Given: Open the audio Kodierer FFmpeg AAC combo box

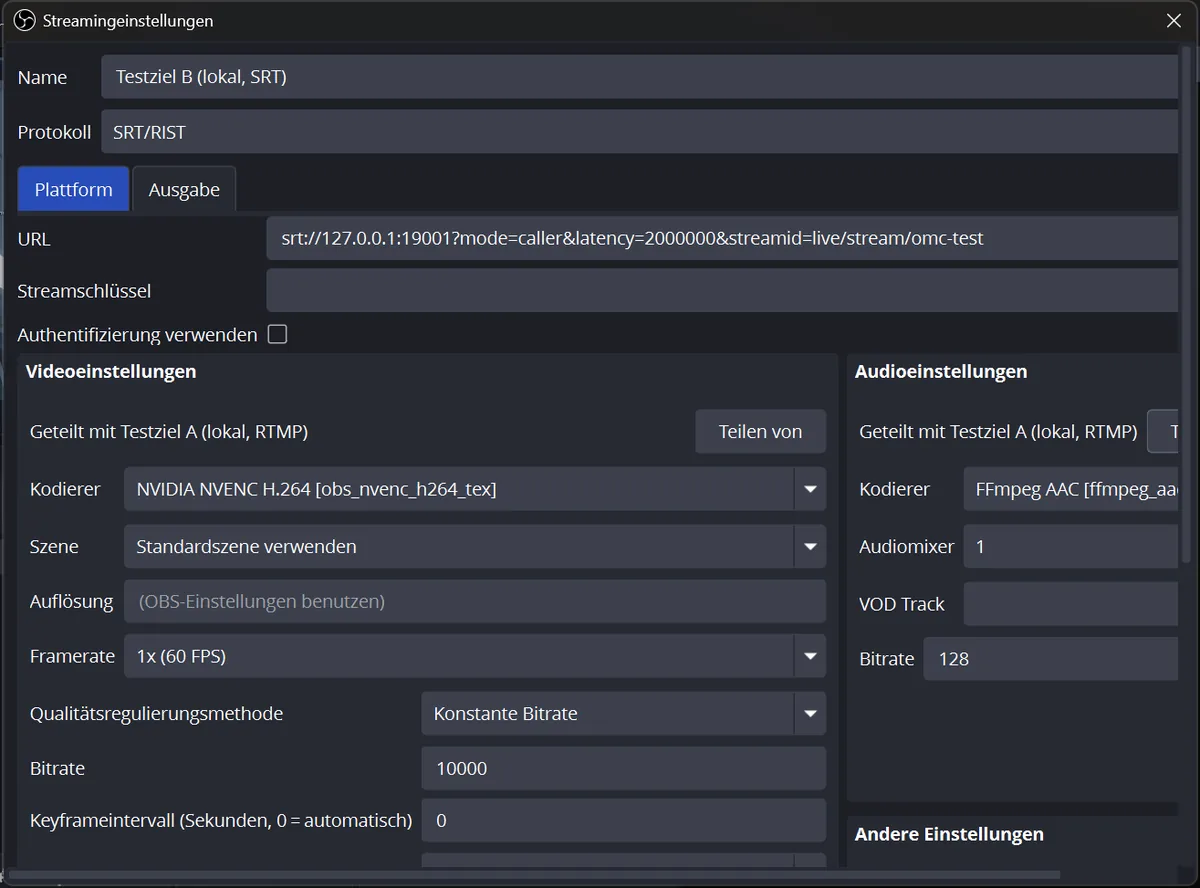Looking at the screenshot, I should [1071, 489].
